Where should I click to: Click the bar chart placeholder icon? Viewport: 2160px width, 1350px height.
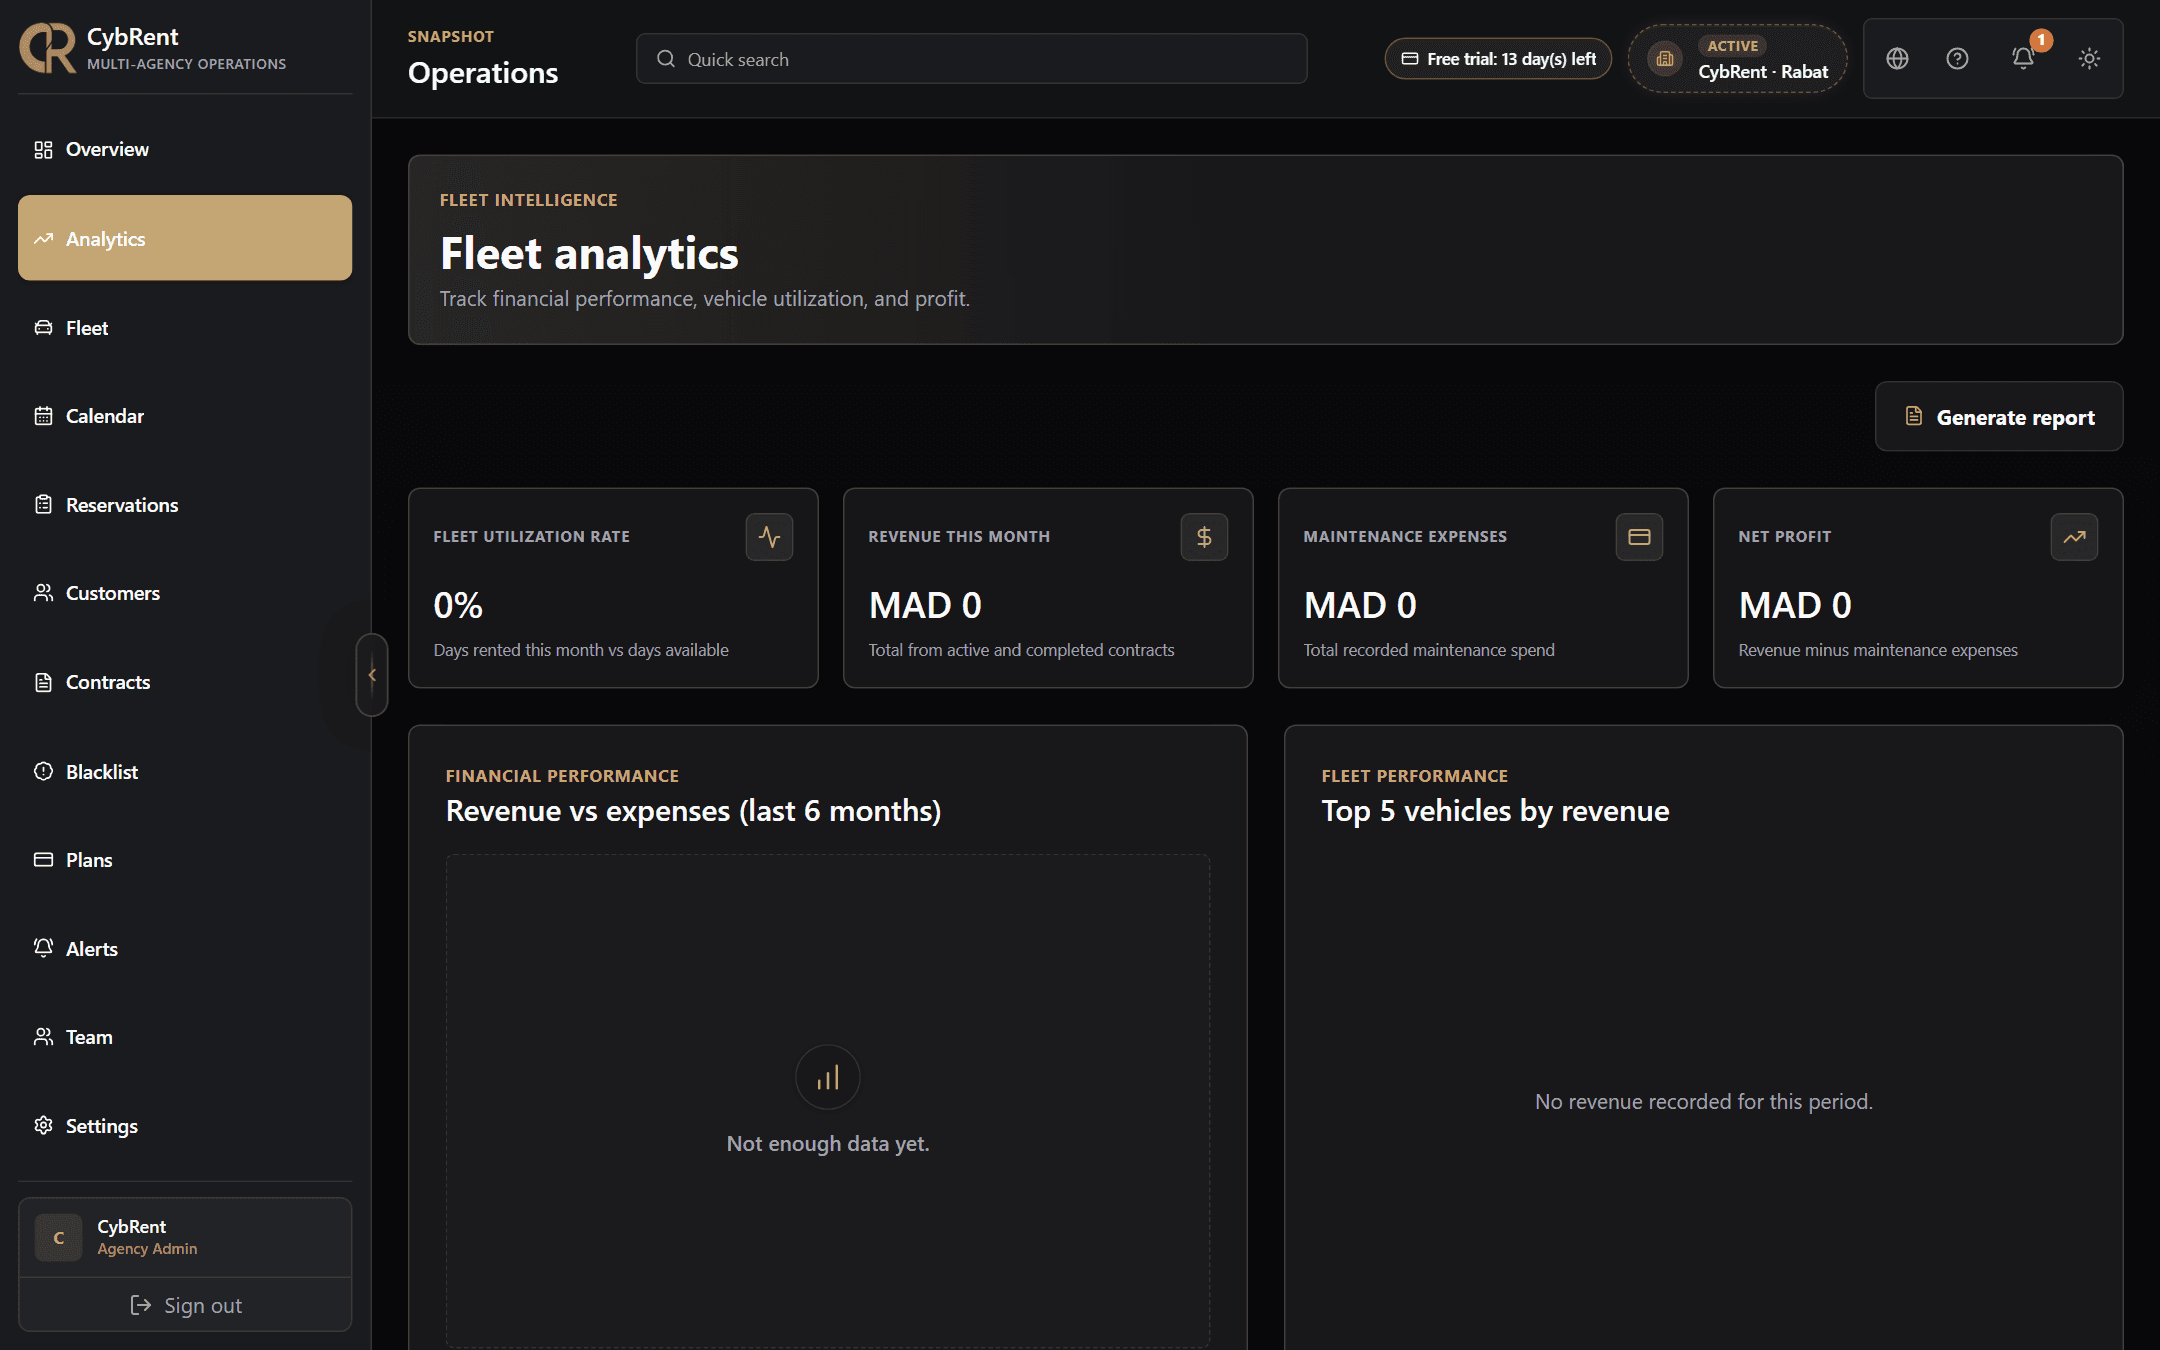[x=828, y=1077]
